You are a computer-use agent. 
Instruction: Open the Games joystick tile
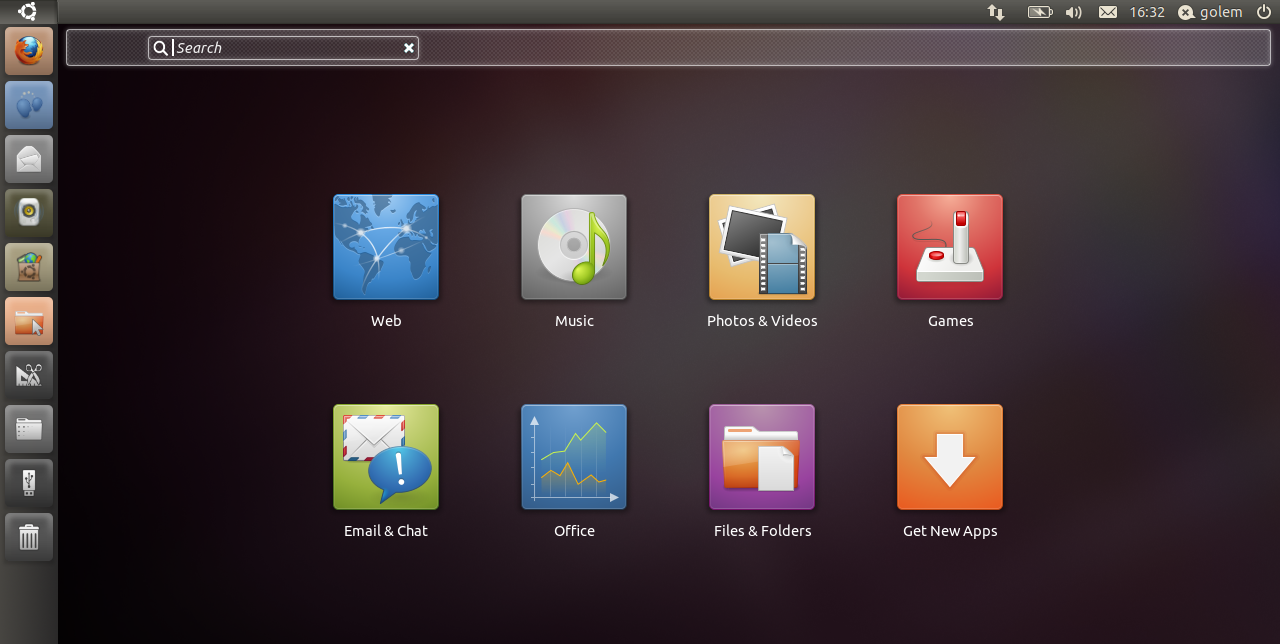coord(950,247)
